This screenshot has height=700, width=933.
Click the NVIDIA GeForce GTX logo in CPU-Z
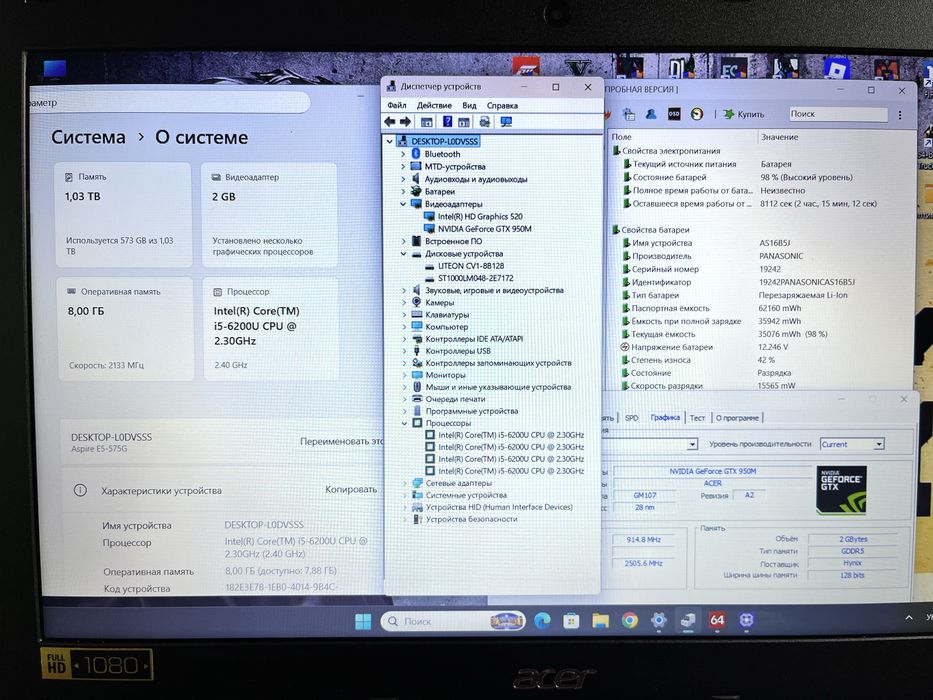pos(841,490)
